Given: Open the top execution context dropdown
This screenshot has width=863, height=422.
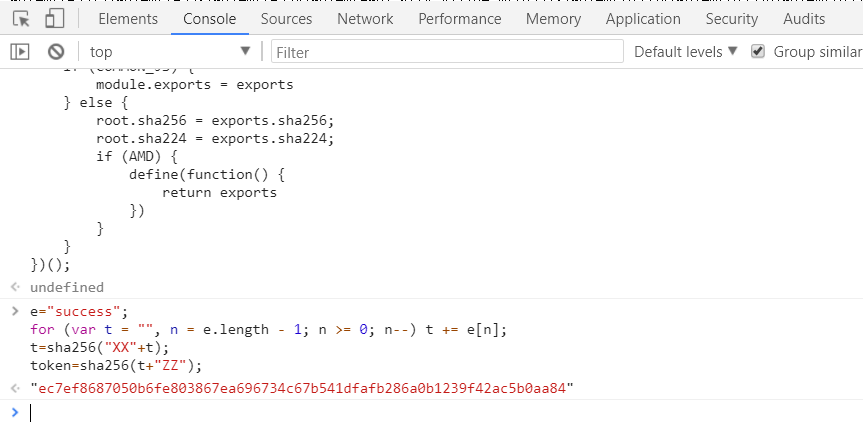Looking at the screenshot, I should click(x=170, y=52).
